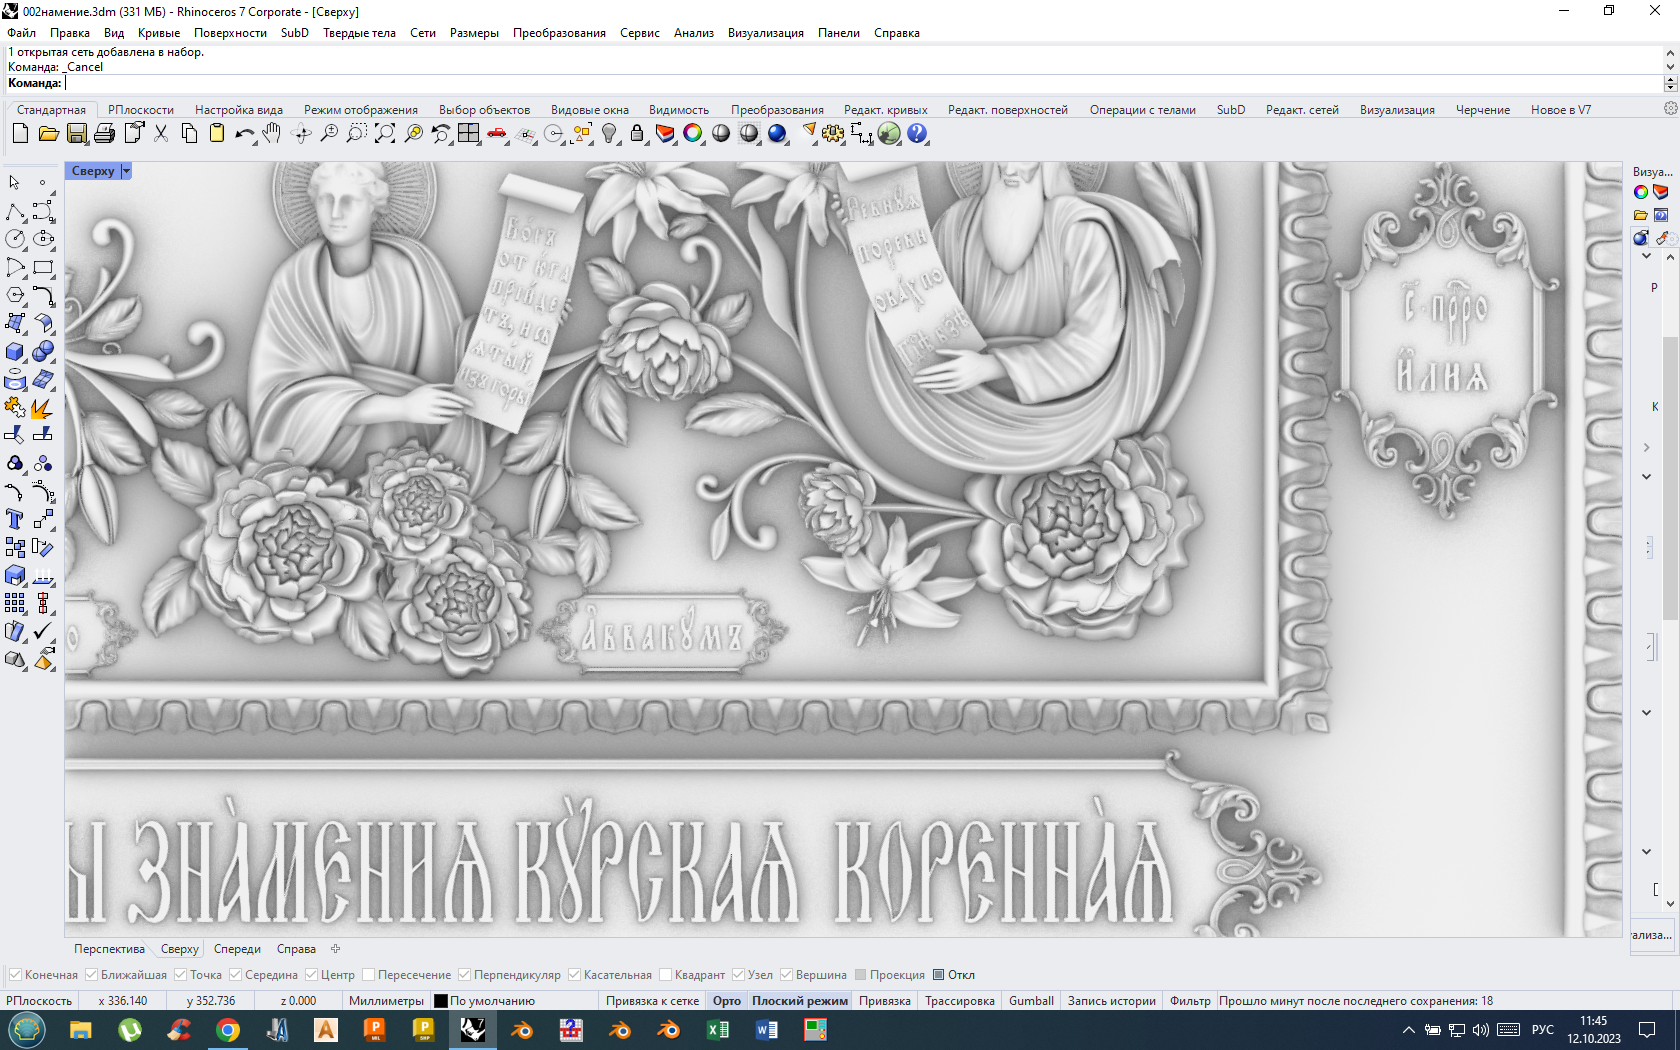Toggle the Ближайшая osnap checkbox

pyautogui.click(x=91, y=975)
